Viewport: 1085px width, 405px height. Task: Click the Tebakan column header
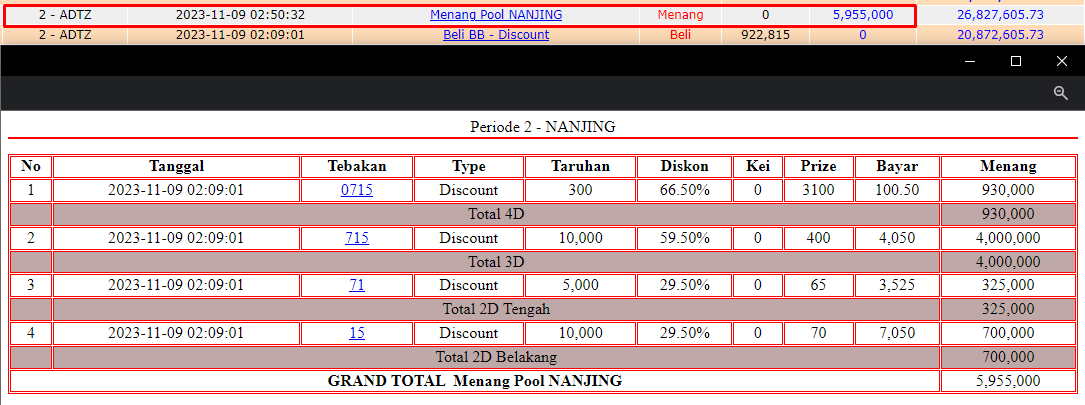pyautogui.click(x=357, y=166)
